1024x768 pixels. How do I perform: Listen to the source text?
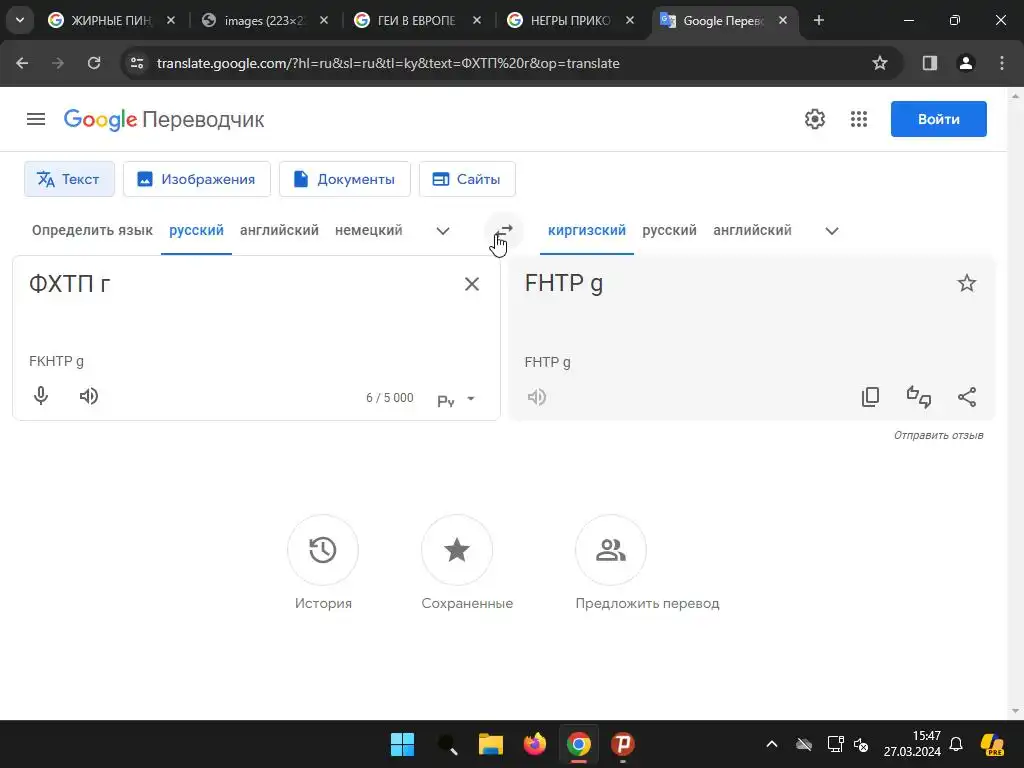tap(89, 396)
